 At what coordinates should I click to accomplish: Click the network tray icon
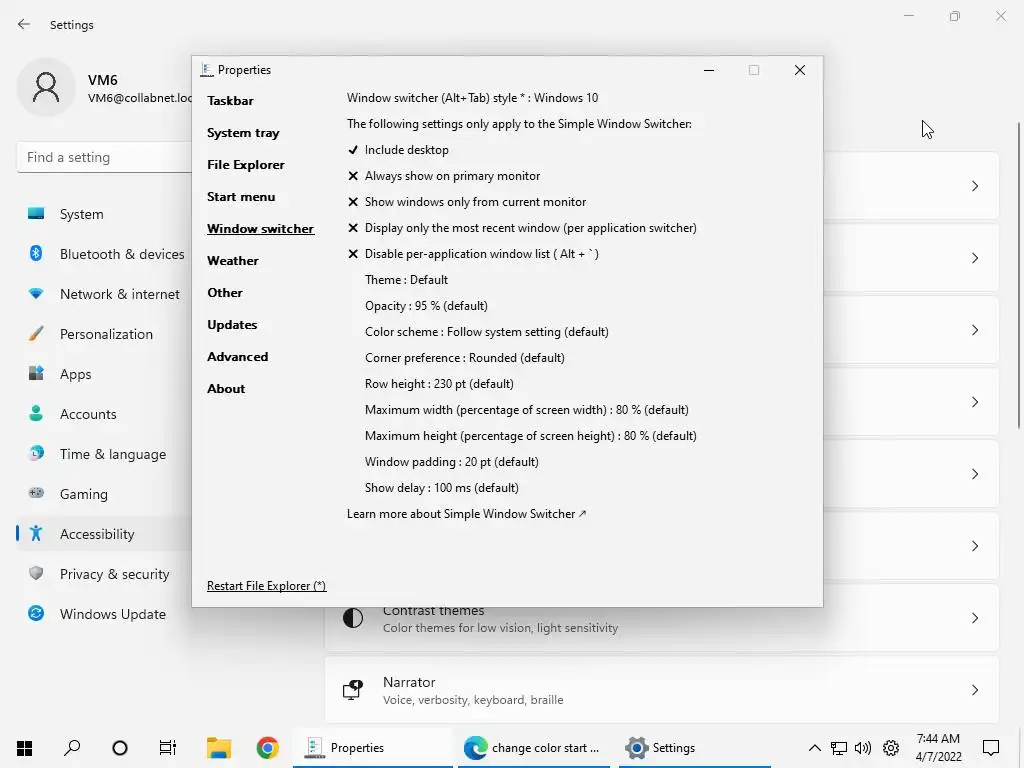coord(839,748)
